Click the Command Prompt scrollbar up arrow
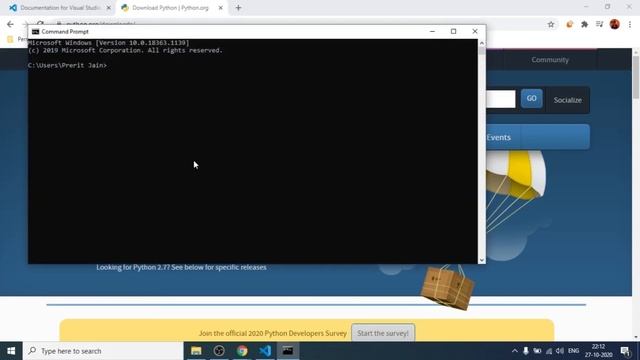 (482, 43)
